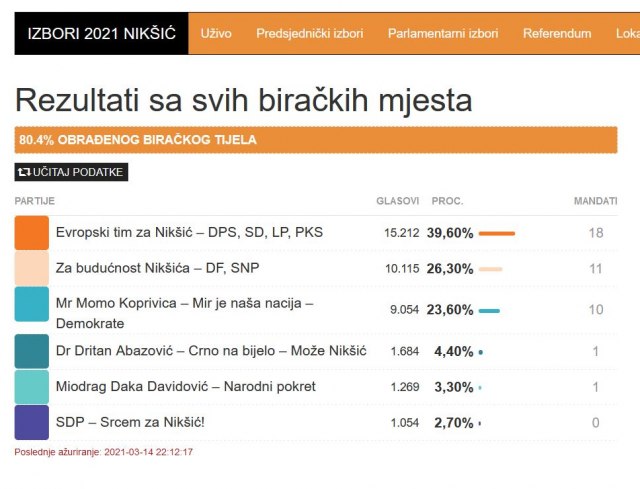Click the orange 39,60% progress bar
Image resolution: width=640 pixels, height=489 pixels.
point(497,233)
